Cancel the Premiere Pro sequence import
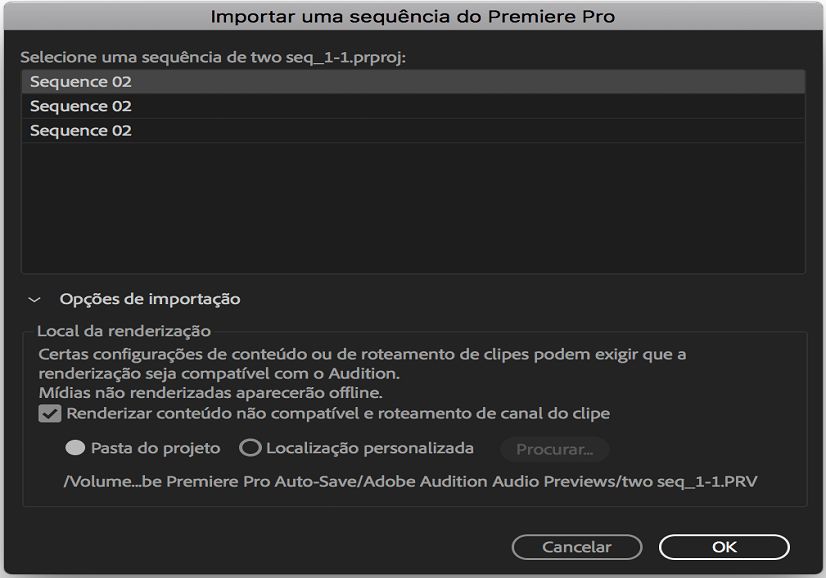 click(579, 547)
